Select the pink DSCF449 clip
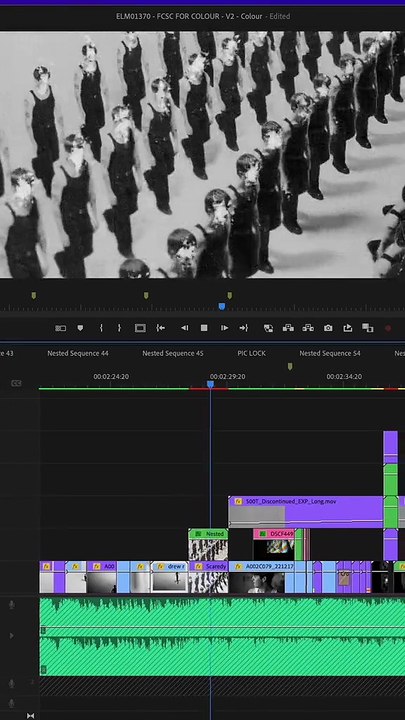The height and width of the screenshot is (720, 405). tap(274, 545)
